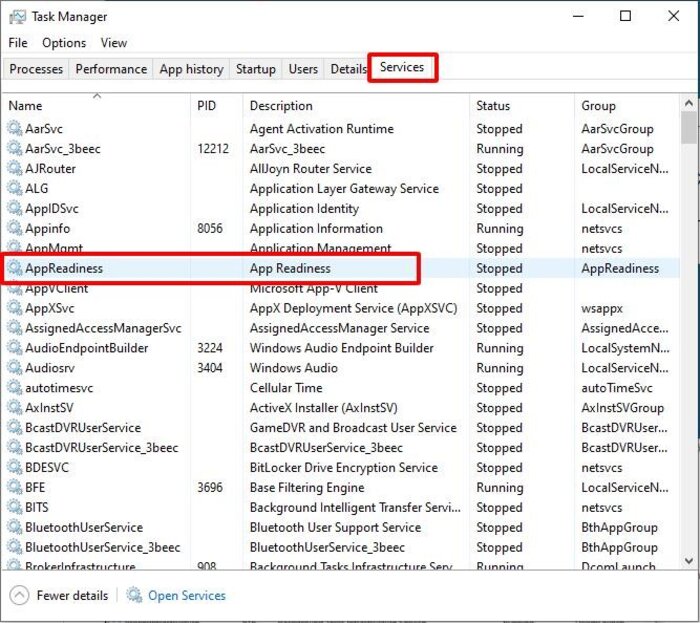
Task: Click the autoTimeSvc group cell
Action: click(617, 388)
